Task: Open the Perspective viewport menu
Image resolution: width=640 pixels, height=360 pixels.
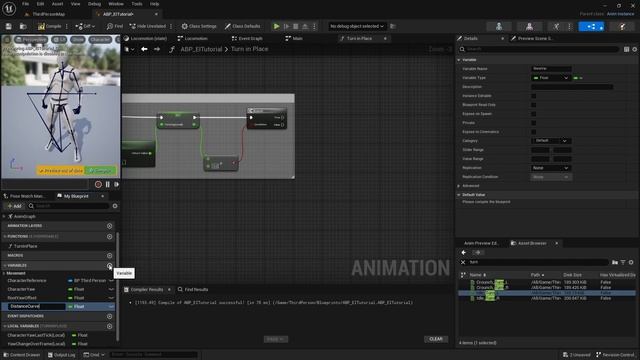Action: click(x=31, y=40)
